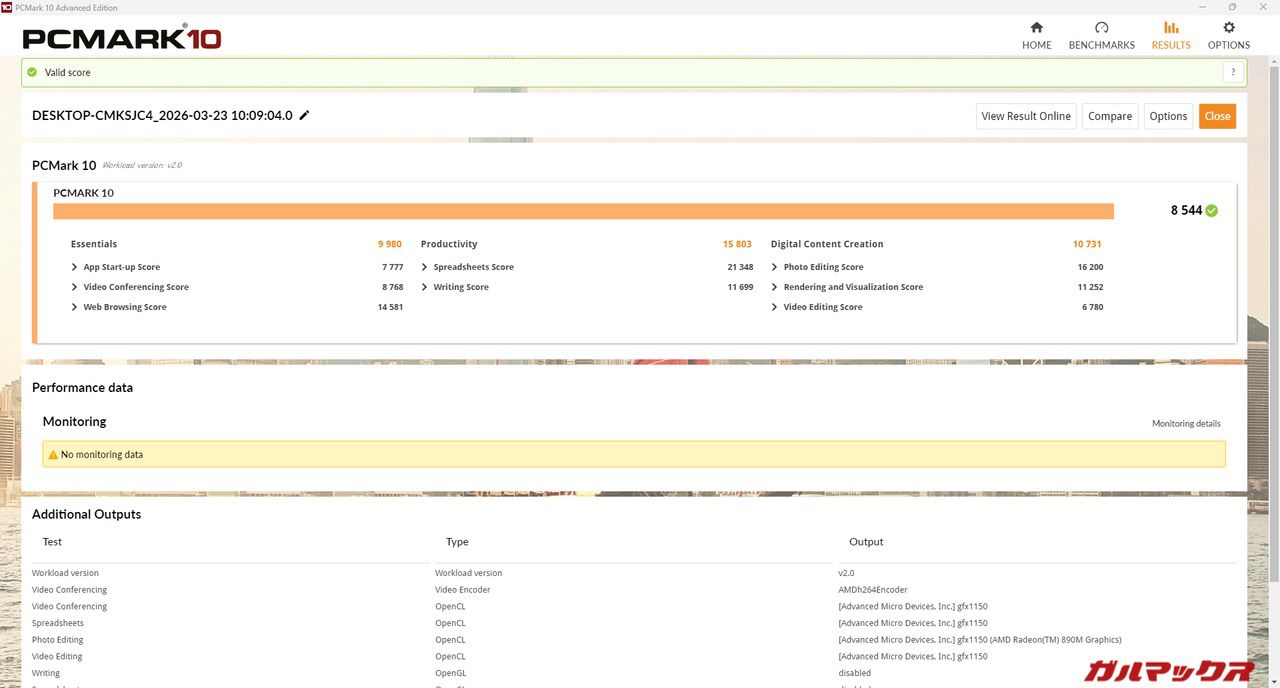
Task: Click the pencil icon to rename result
Action: [x=305, y=115]
